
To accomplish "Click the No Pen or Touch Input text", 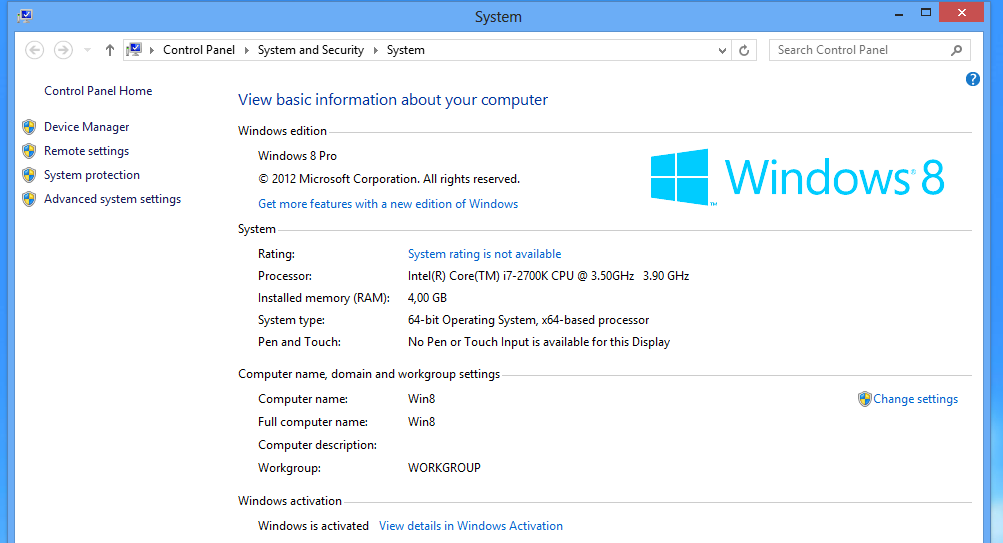I will coord(539,342).
